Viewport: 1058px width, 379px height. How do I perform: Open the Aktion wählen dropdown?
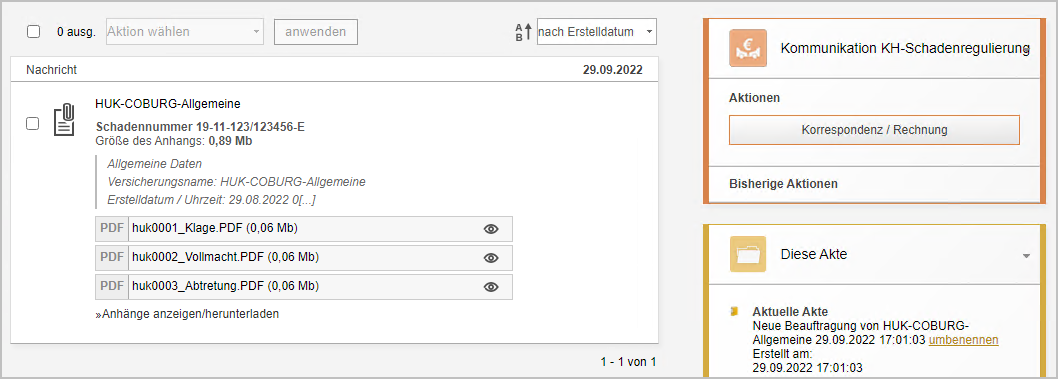pyautogui.click(x=185, y=32)
